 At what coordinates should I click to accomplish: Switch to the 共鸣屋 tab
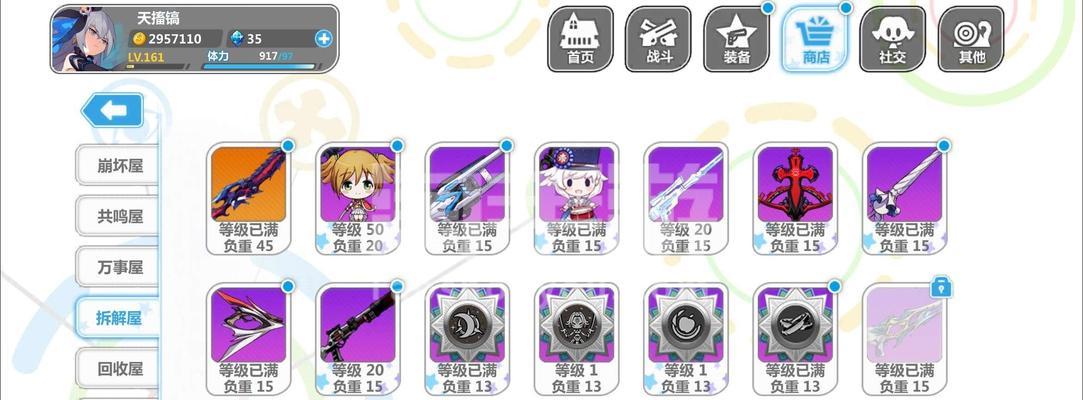pos(117,216)
